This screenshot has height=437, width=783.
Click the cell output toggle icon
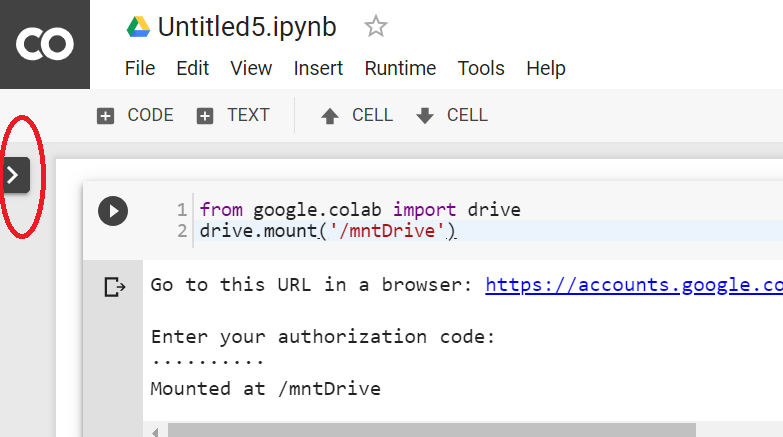coord(115,288)
